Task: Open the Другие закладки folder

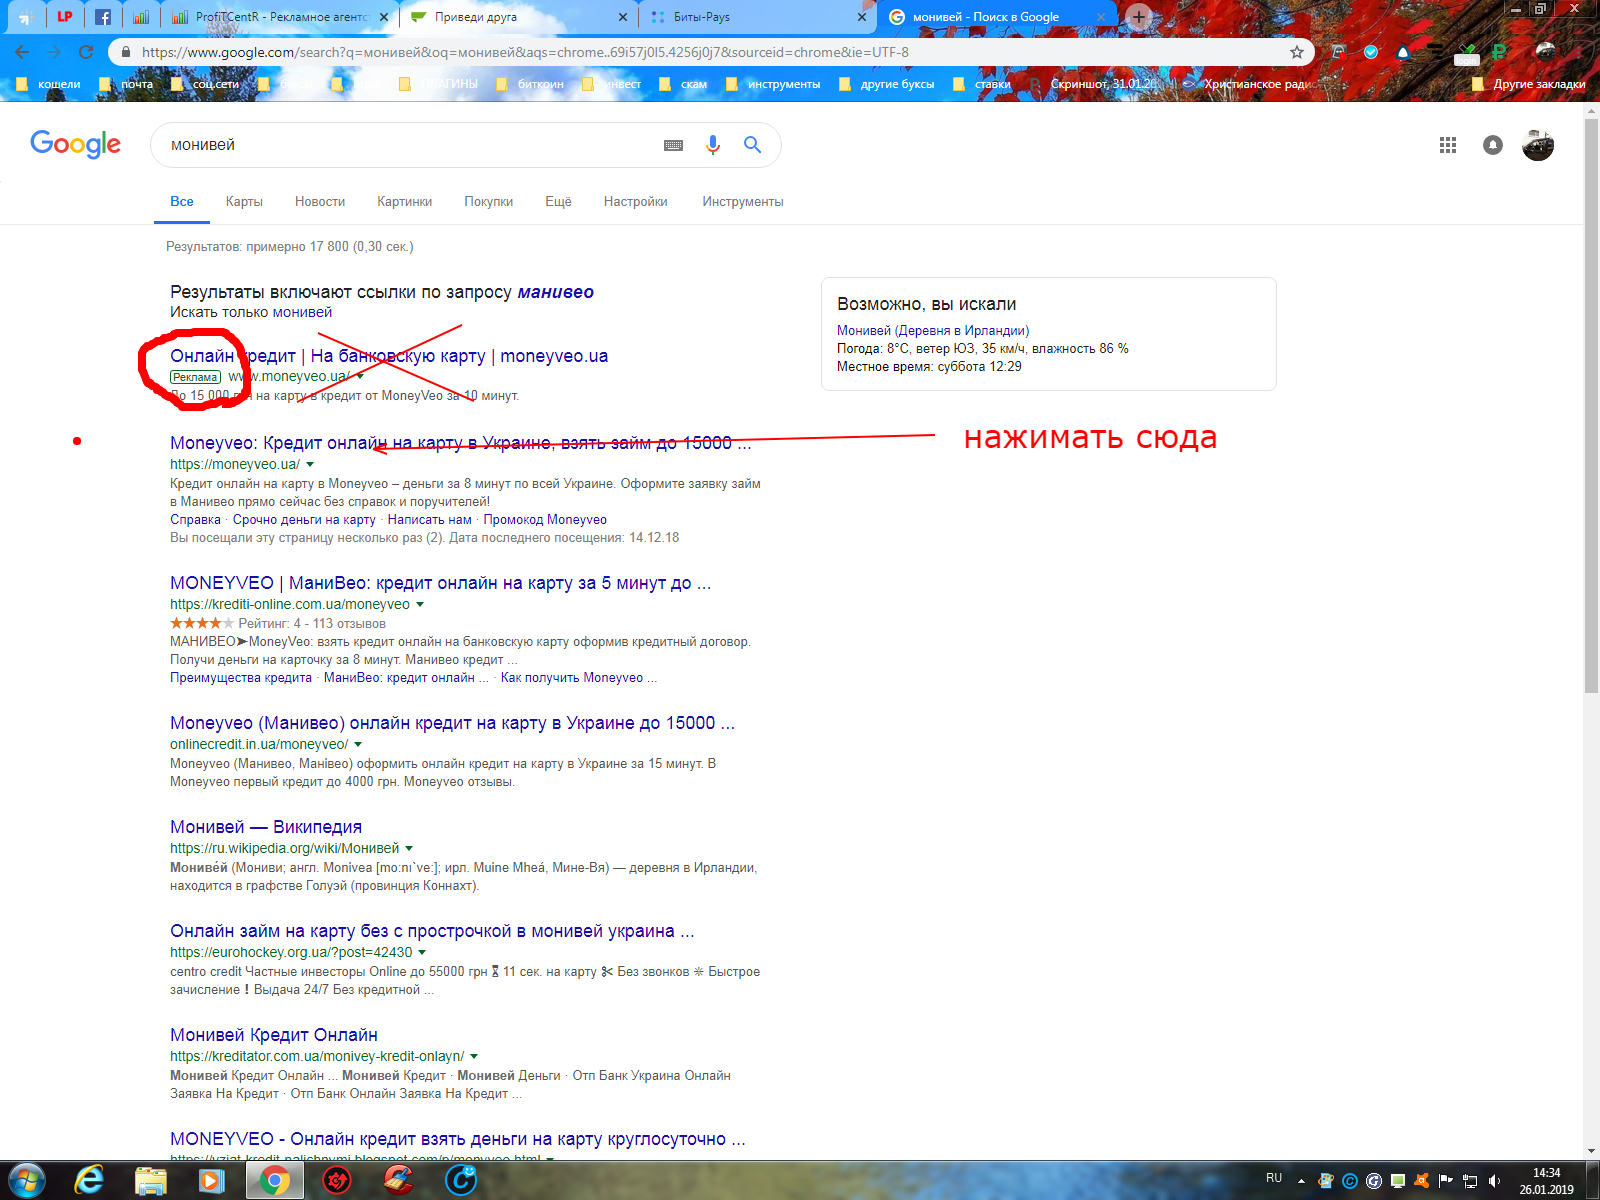Action: (1529, 84)
